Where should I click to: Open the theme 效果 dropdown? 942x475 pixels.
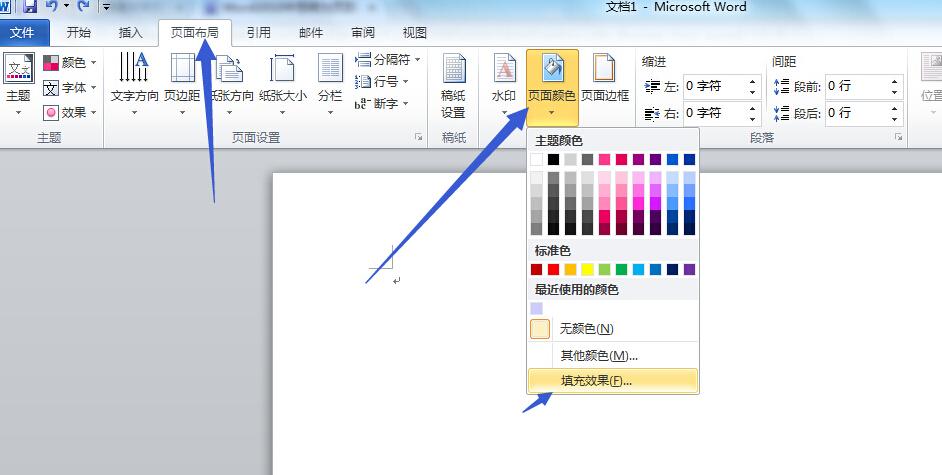pos(70,112)
